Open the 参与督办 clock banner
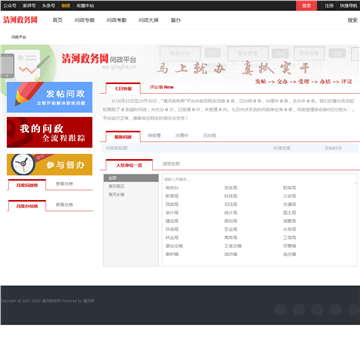 (x=49, y=165)
